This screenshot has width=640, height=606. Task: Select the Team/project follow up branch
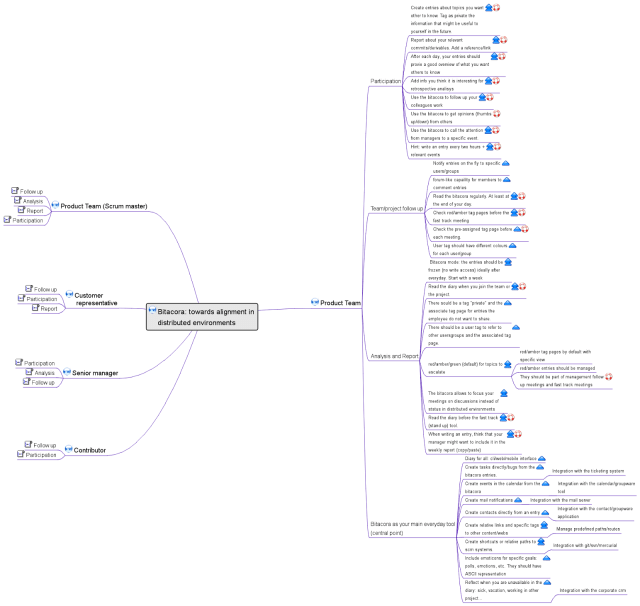click(x=394, y=208)
